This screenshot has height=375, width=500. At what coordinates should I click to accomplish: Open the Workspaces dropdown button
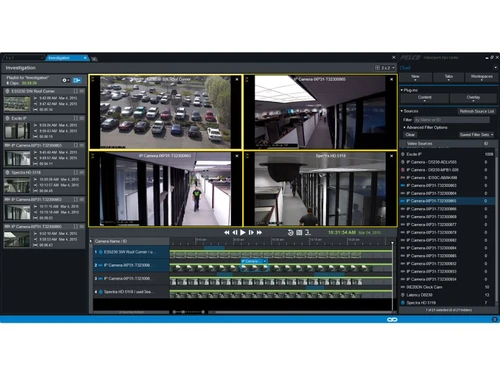(481, 77)
